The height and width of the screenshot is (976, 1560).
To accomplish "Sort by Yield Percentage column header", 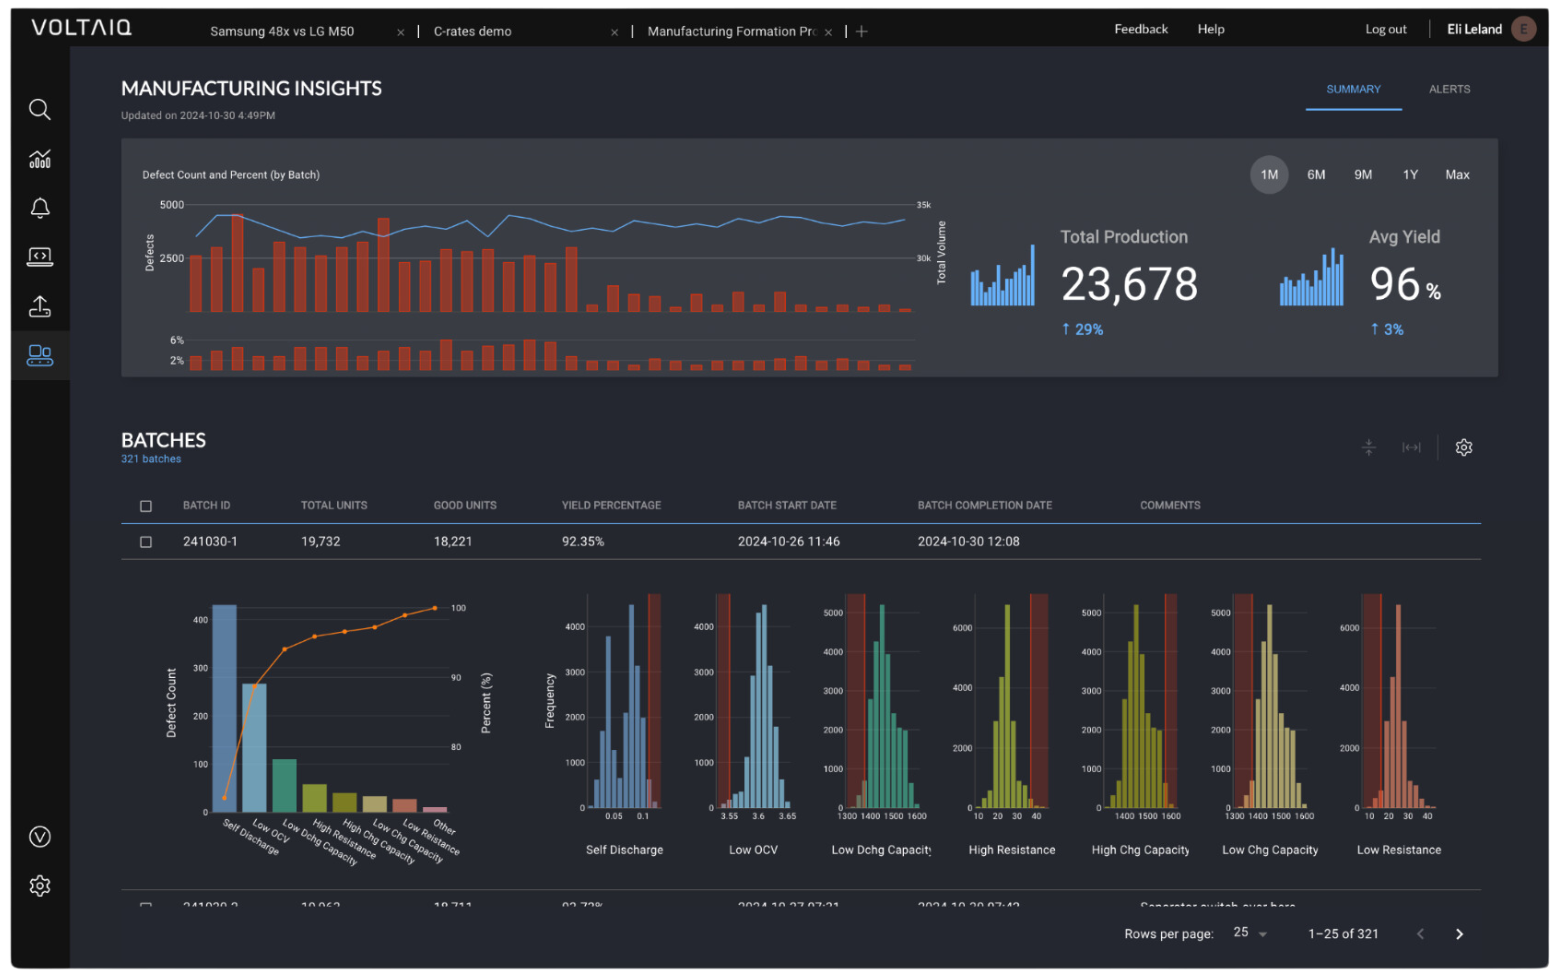I will (x=611, y=506).
